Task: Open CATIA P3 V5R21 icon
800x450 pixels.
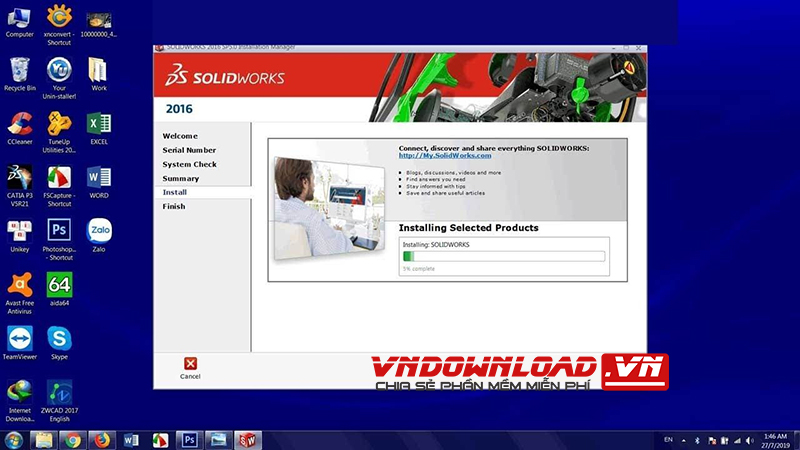Action: click(19, 185)
